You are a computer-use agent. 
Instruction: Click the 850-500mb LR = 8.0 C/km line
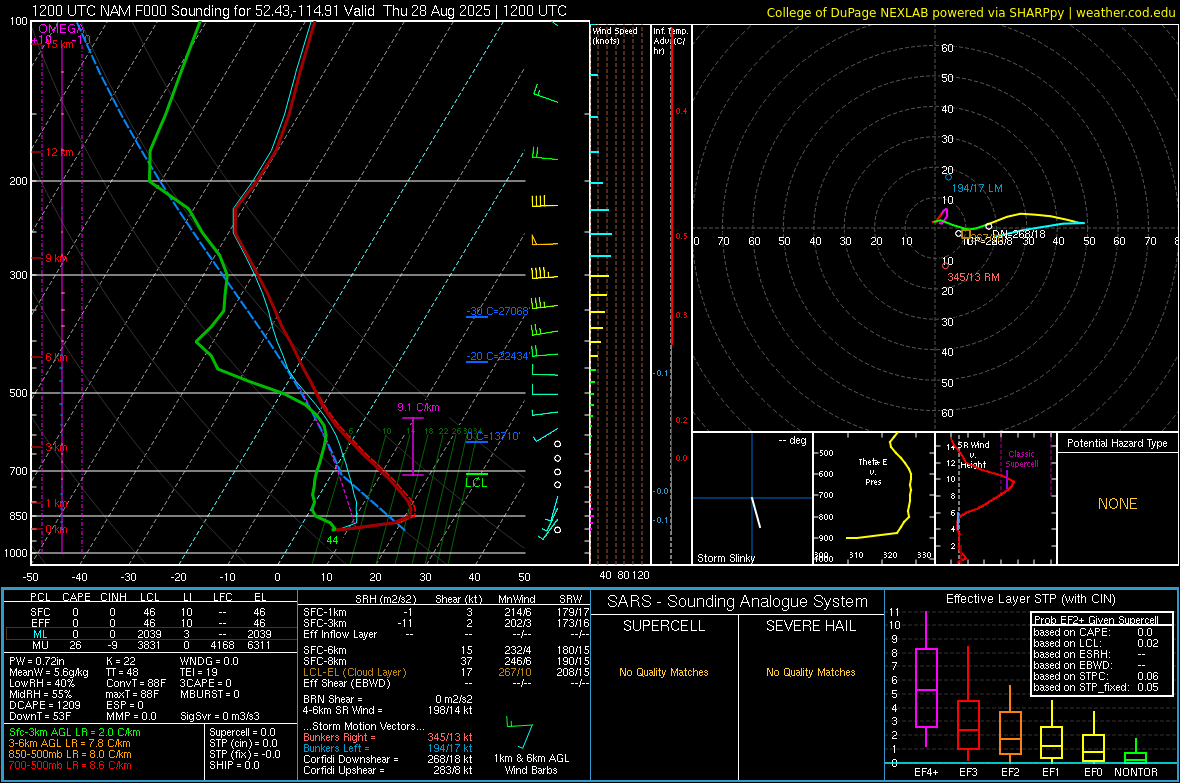pos(70,754)
